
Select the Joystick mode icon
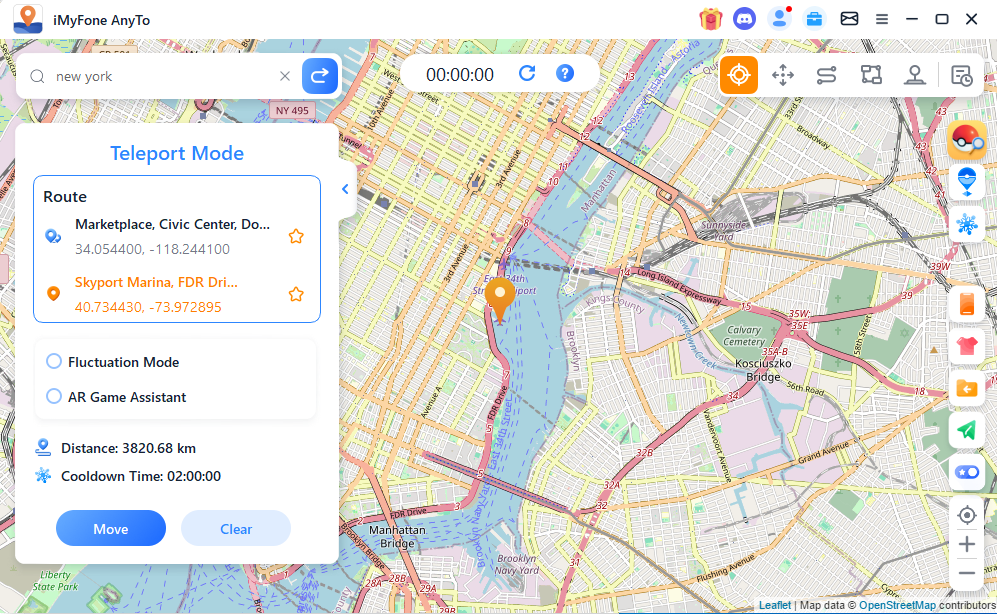pos(914,75)
